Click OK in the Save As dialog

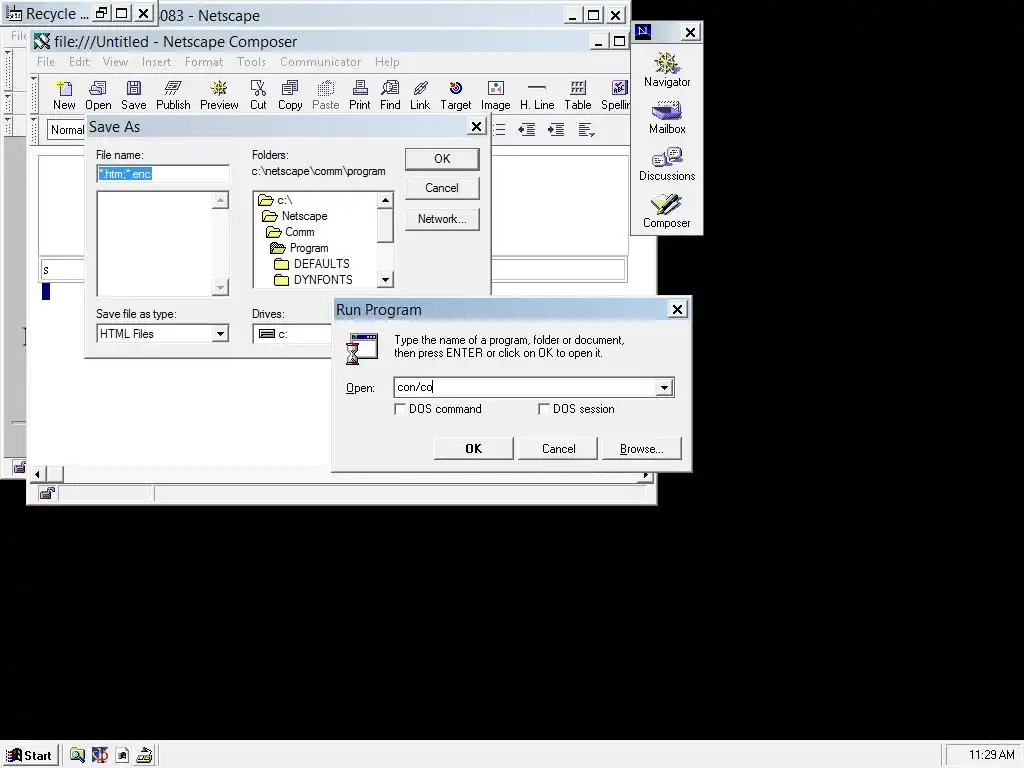(x=442, y=159)
